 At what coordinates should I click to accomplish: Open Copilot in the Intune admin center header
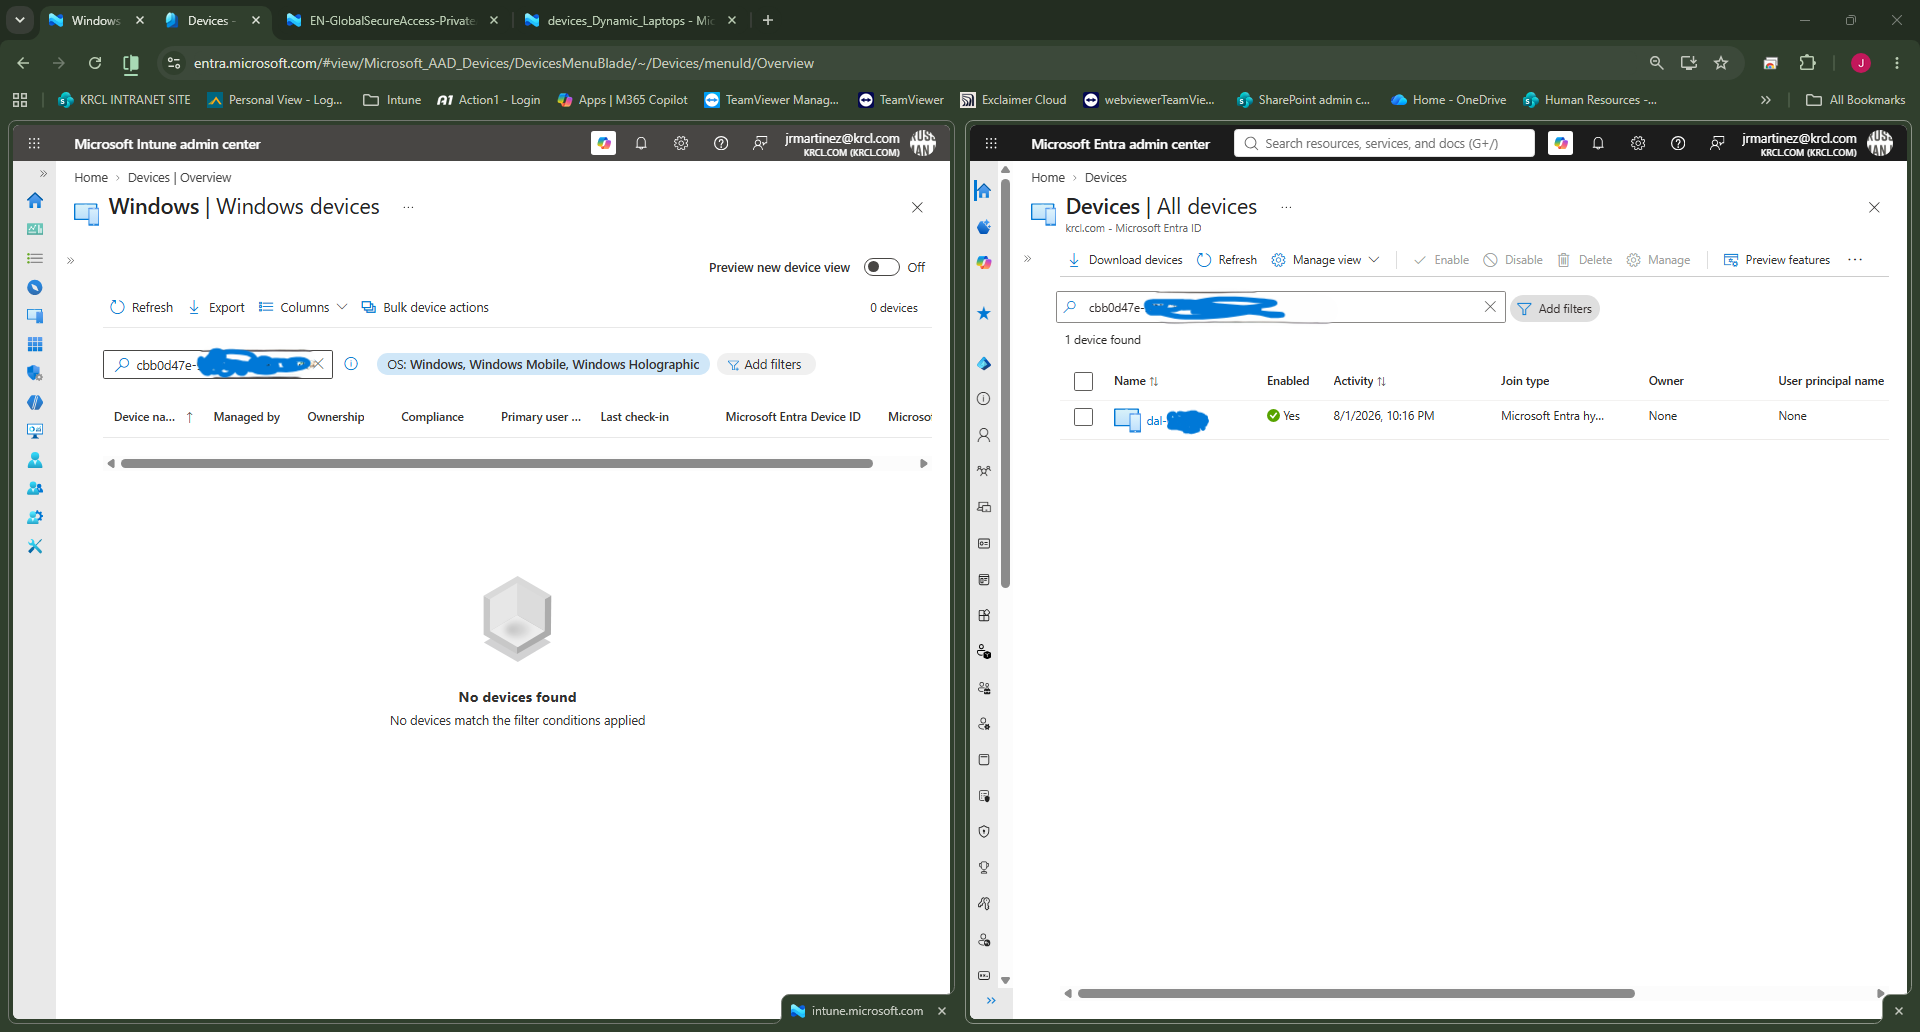pos(603,143)
